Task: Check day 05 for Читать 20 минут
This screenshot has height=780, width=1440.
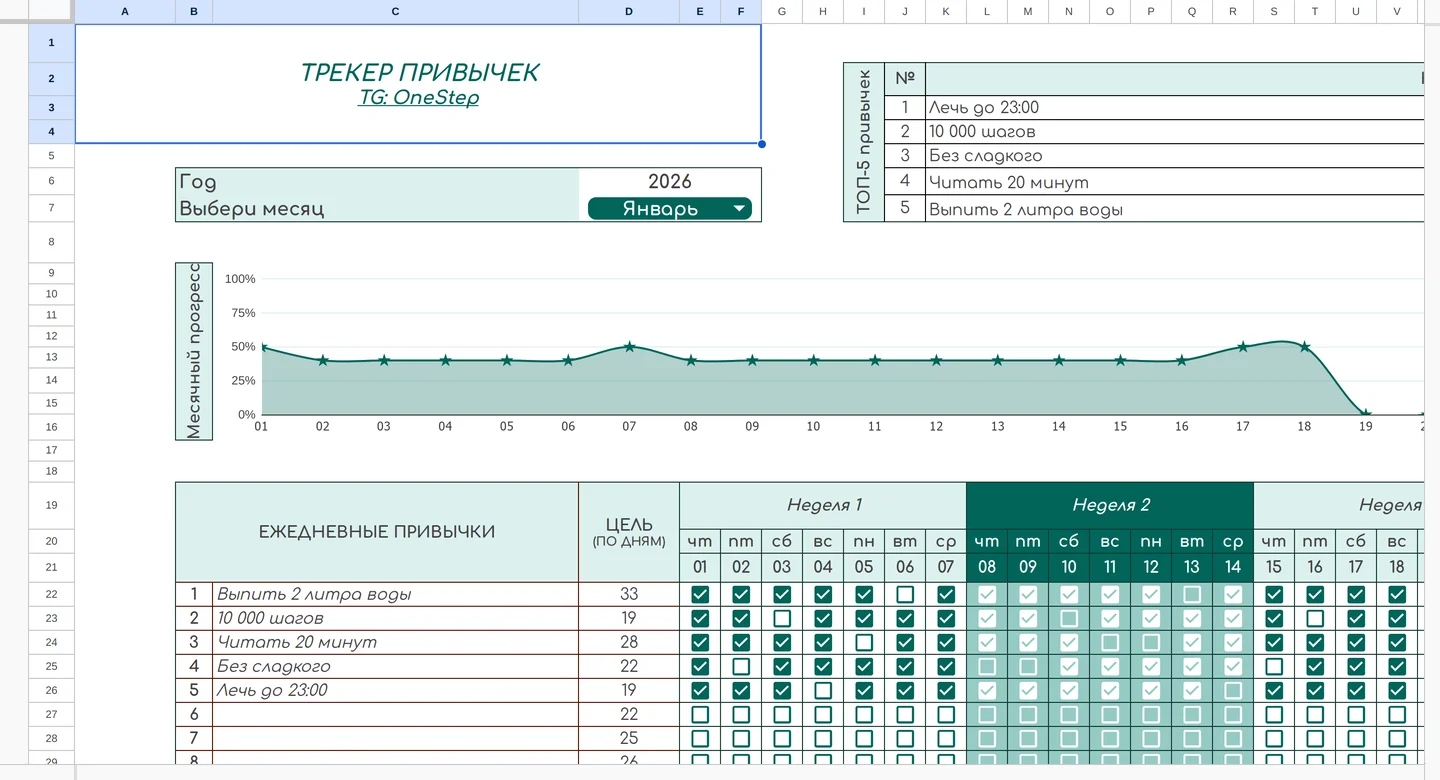Action: coord(864,642)
